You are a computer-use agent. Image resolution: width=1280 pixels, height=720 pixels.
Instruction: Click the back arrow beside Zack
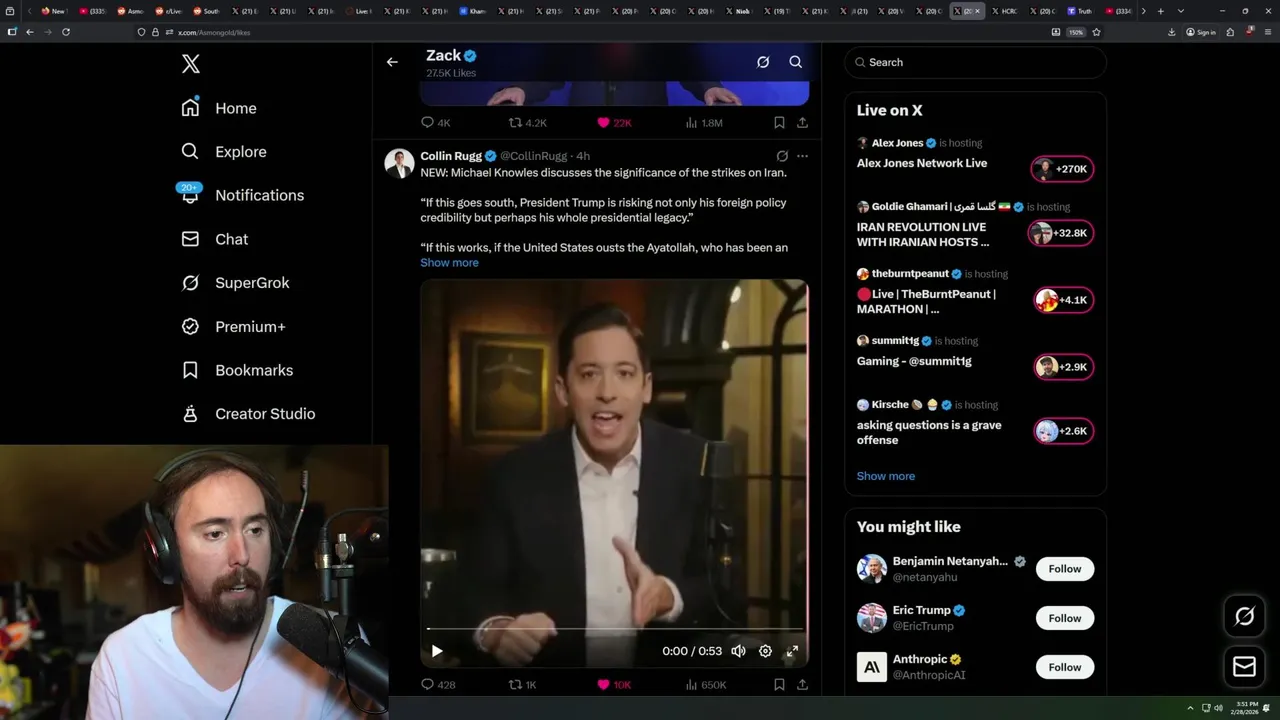tap(392, 62)
